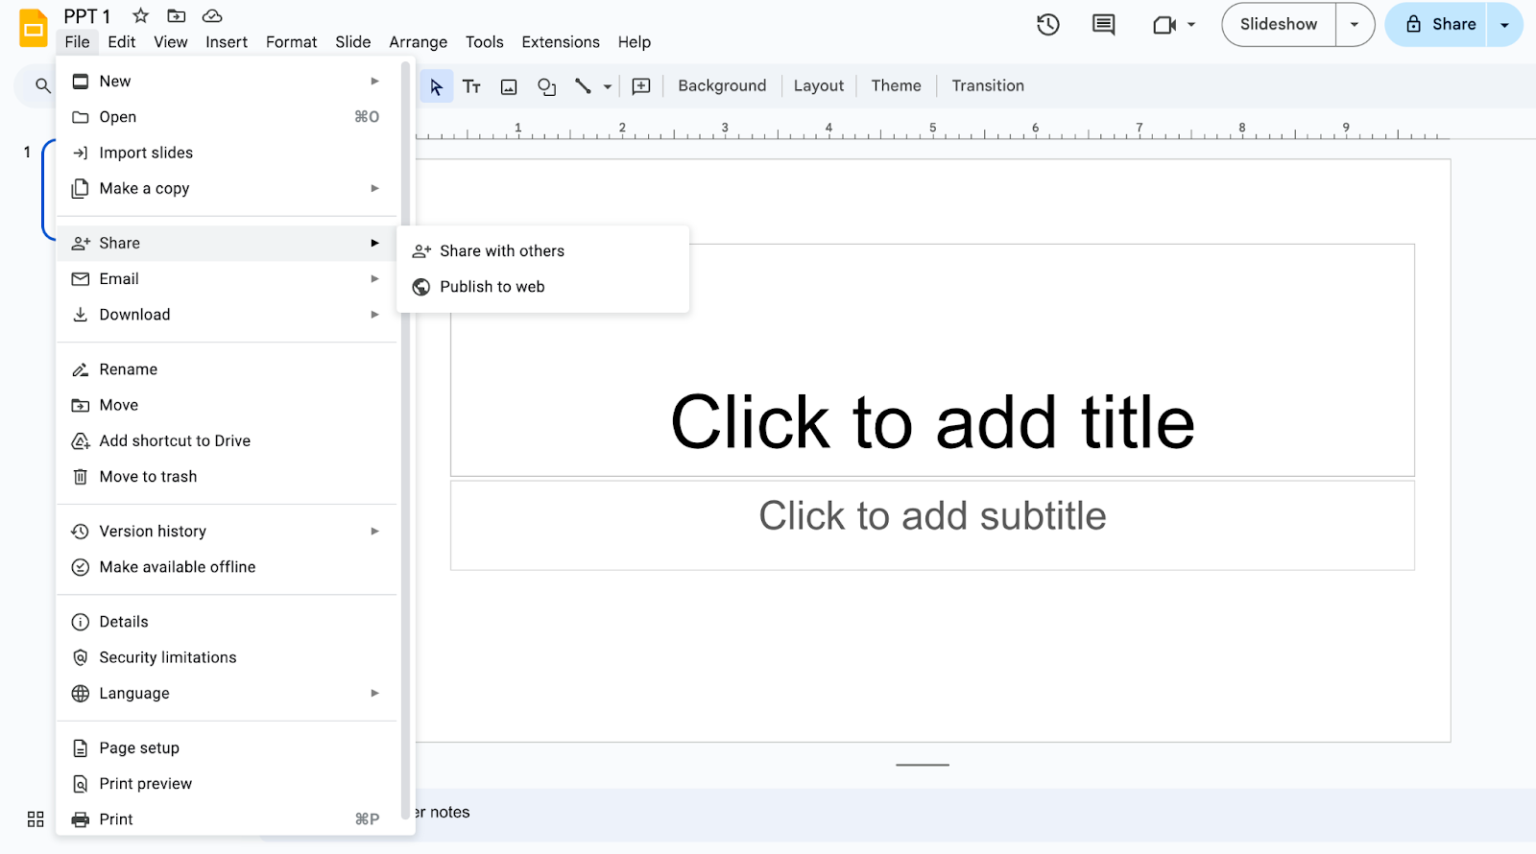Select the cursor selection tool
Image resolution: width=1536 pixels, height=854 pixels.
coord(435,86)
